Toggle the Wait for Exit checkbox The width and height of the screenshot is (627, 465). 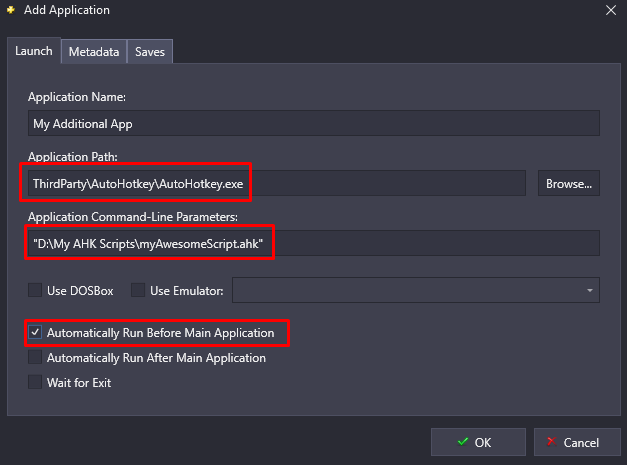click(x=37, y=382)
